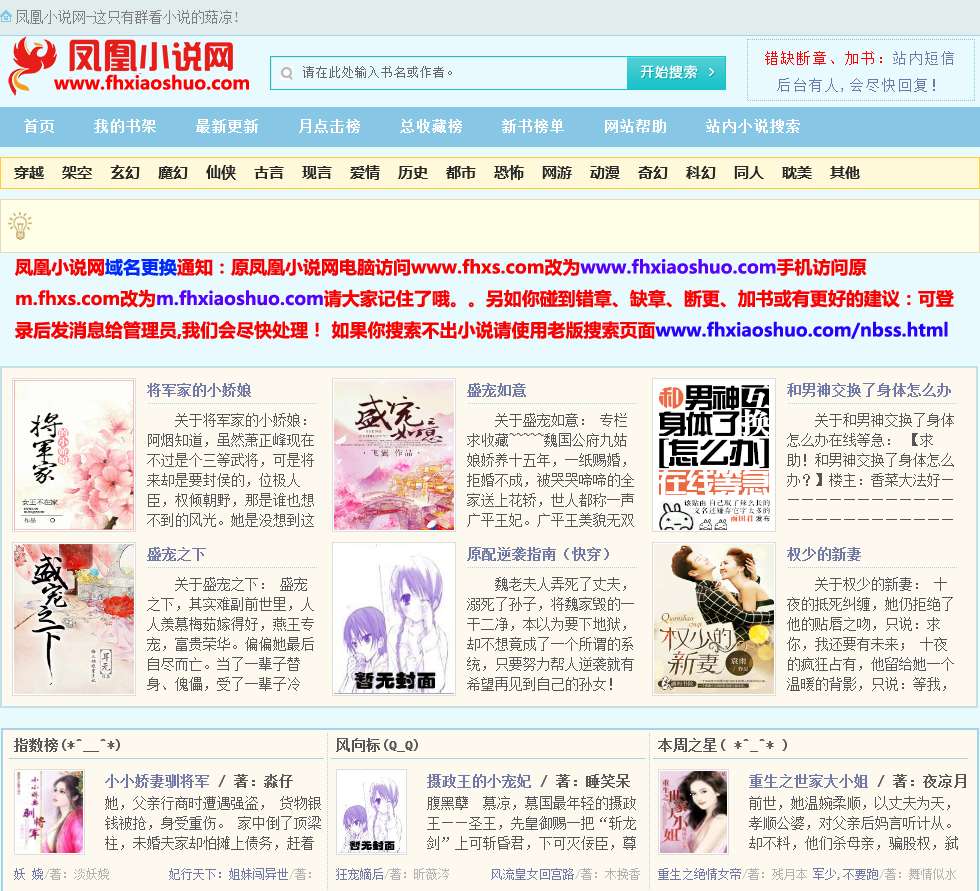Select the 魔幻 category
Screen dimensions: 980x891
[172, 172]
